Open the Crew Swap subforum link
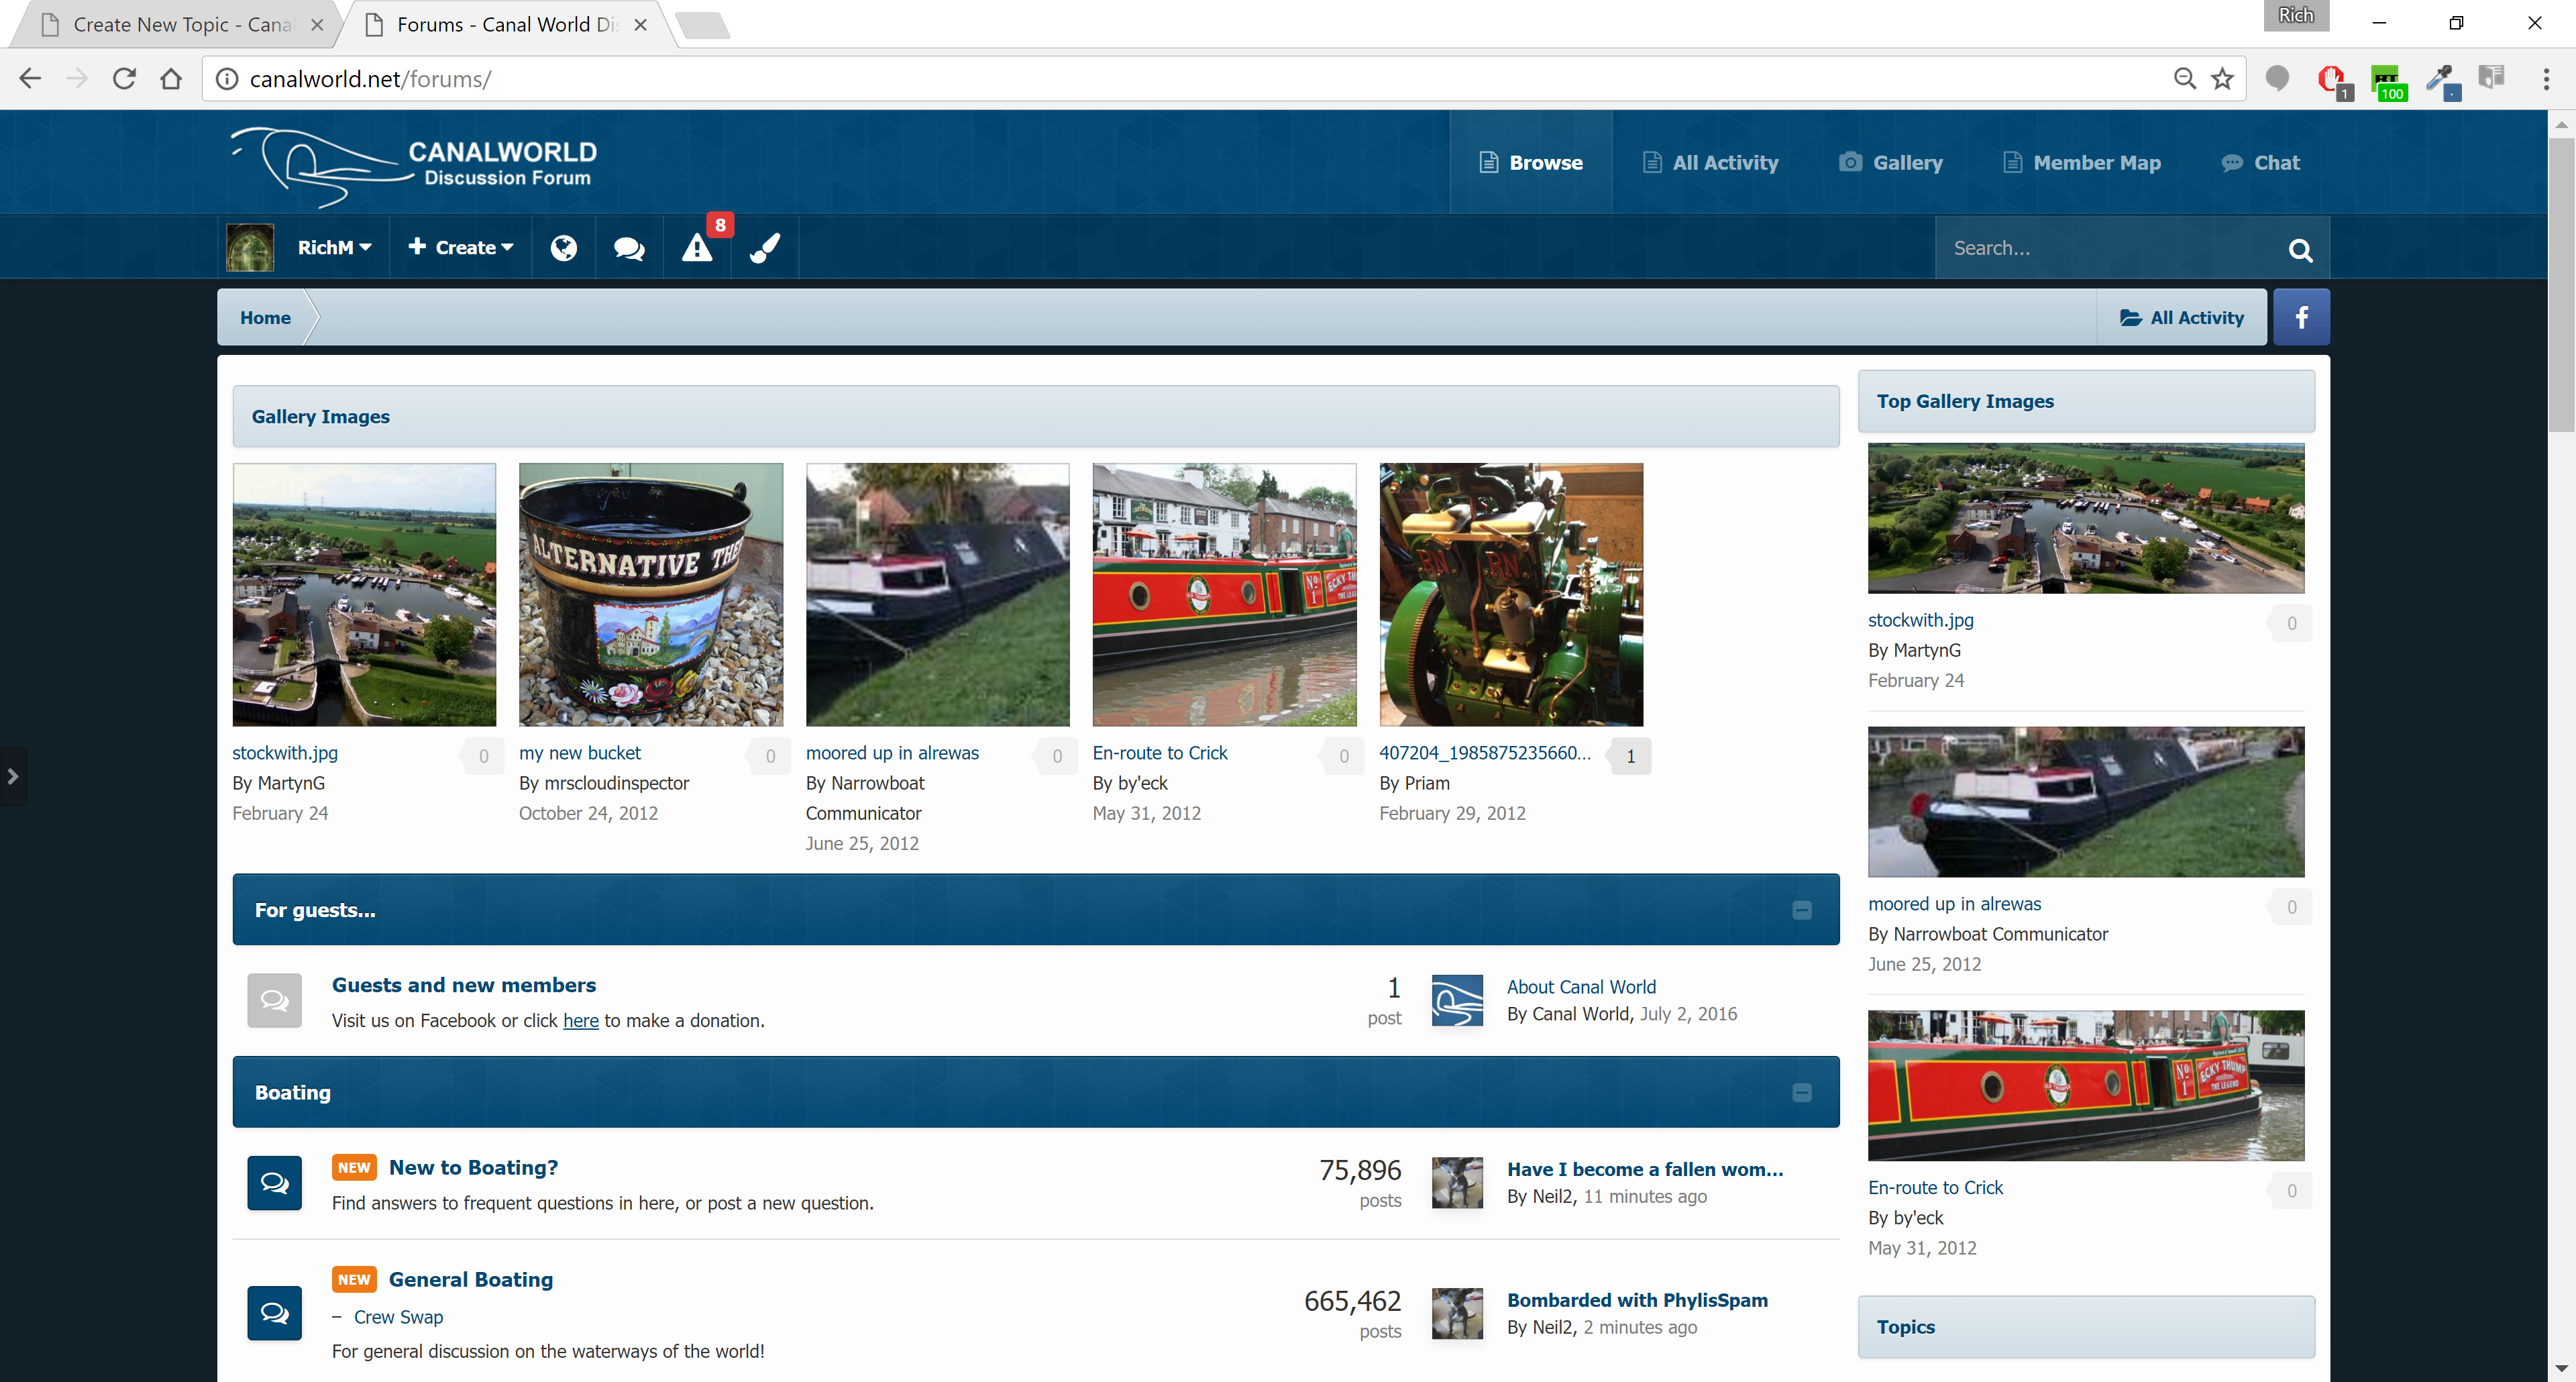The image size is (2576, 1382). tap(398, 1317)
